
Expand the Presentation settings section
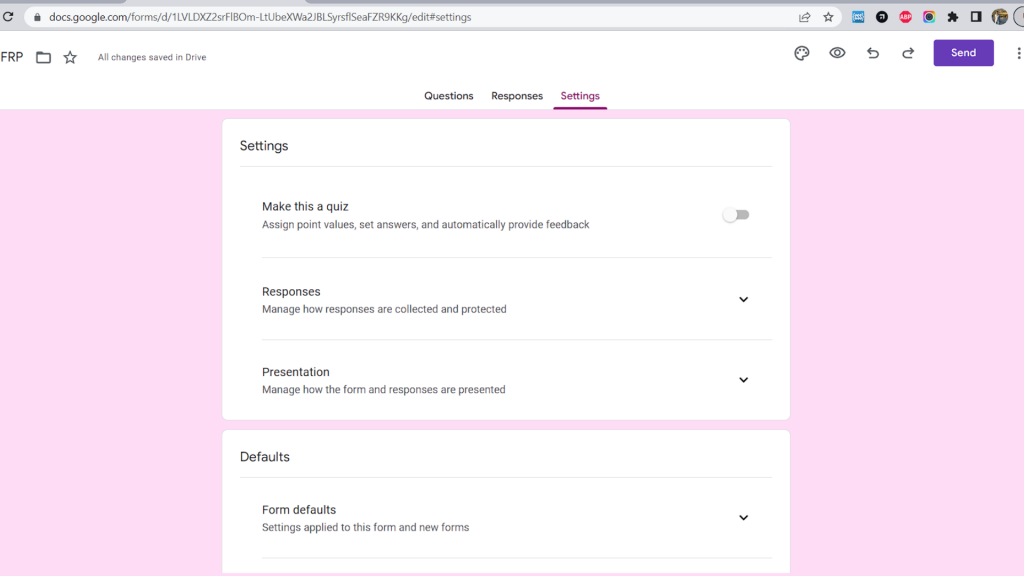click(x=743, y=380)
